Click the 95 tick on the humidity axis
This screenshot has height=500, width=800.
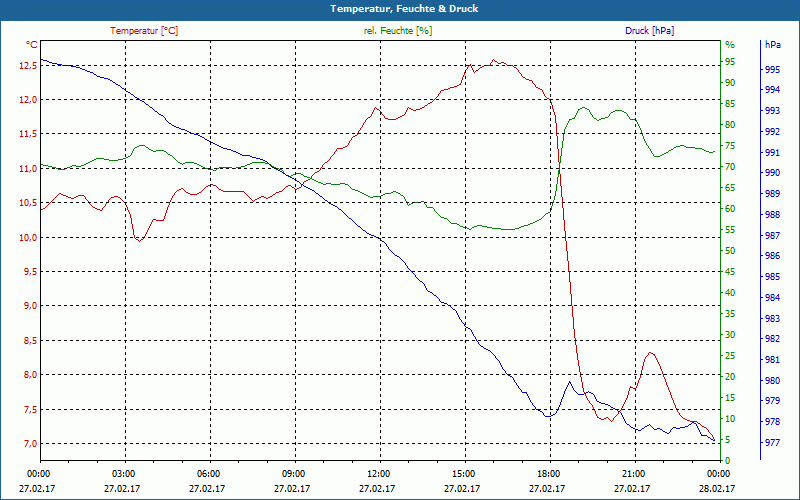[x=730, y=62]
